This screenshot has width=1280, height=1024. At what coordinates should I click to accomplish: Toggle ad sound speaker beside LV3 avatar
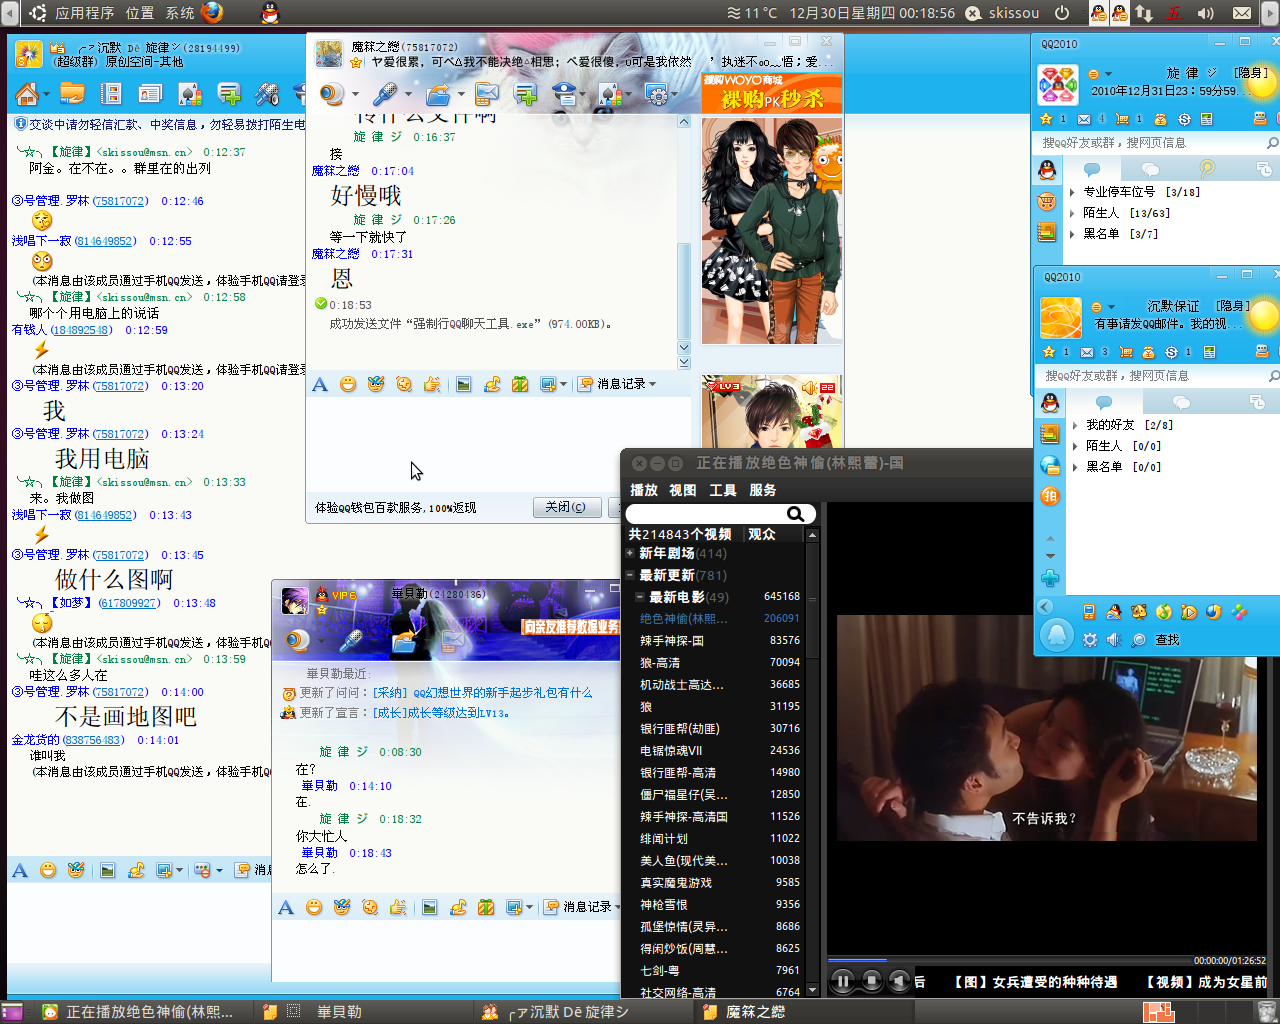[808, 386]
